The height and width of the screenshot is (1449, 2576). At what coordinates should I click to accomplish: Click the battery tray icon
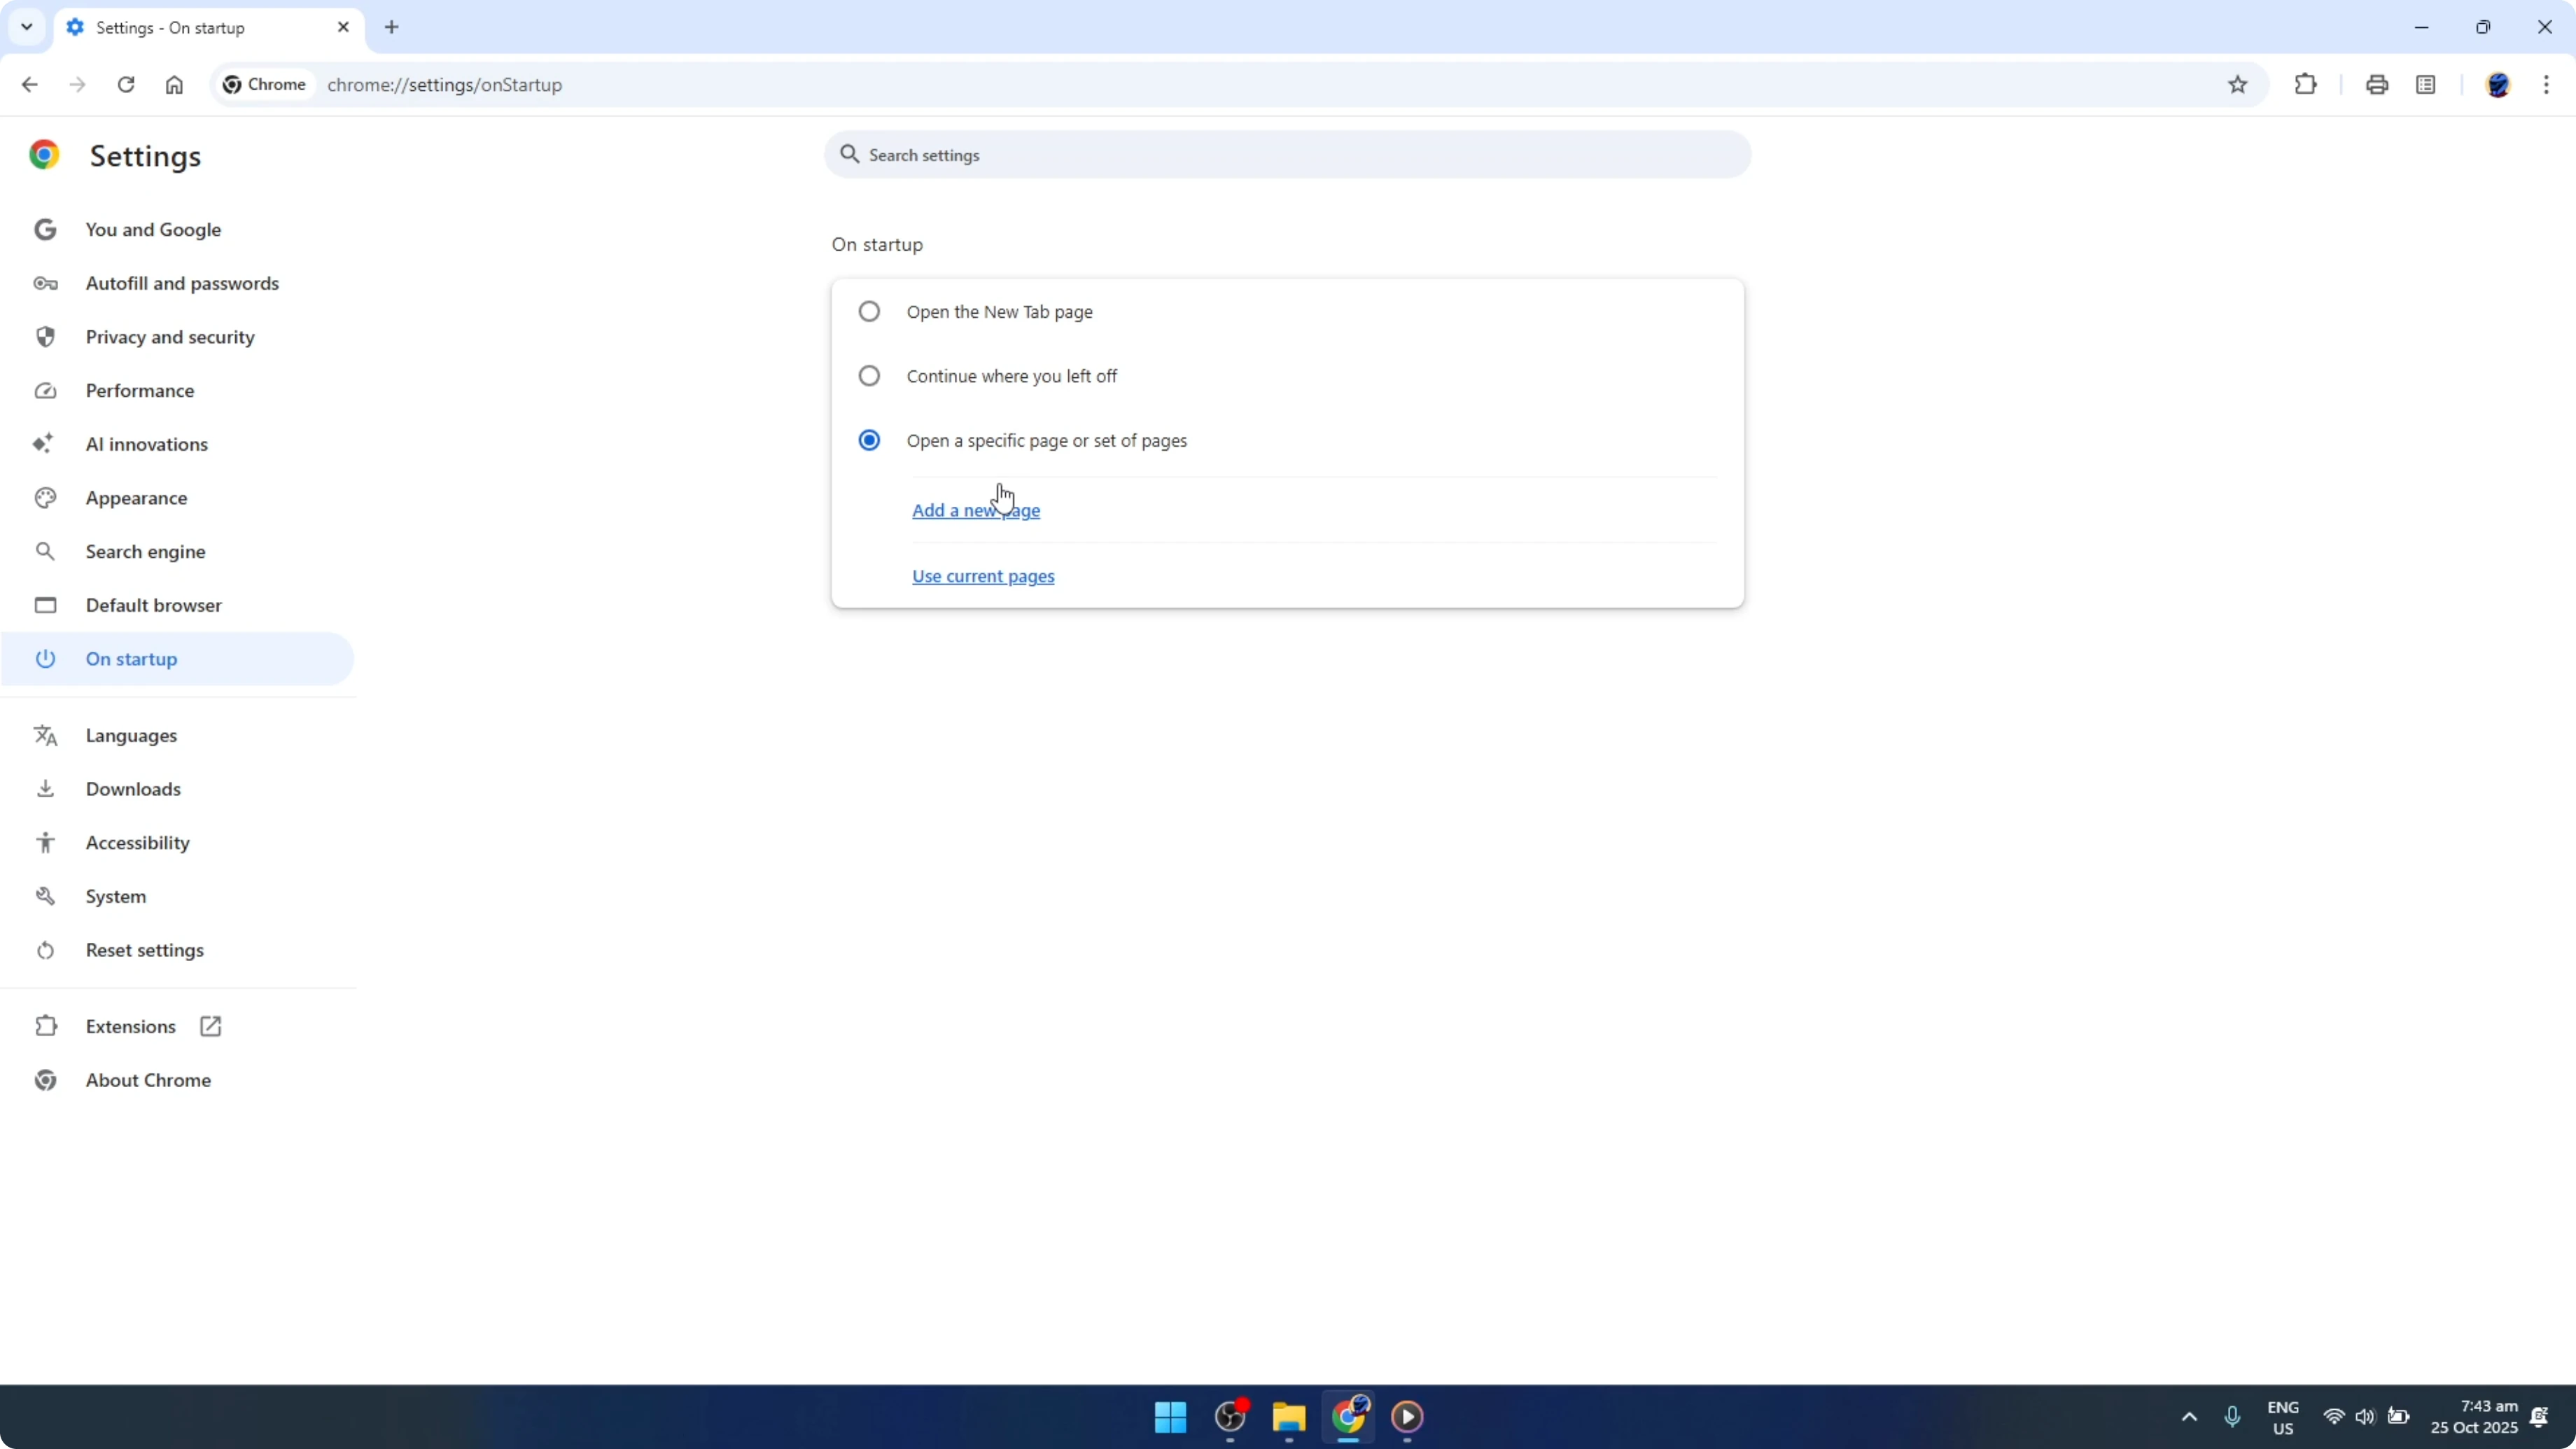(2399, 1417)
